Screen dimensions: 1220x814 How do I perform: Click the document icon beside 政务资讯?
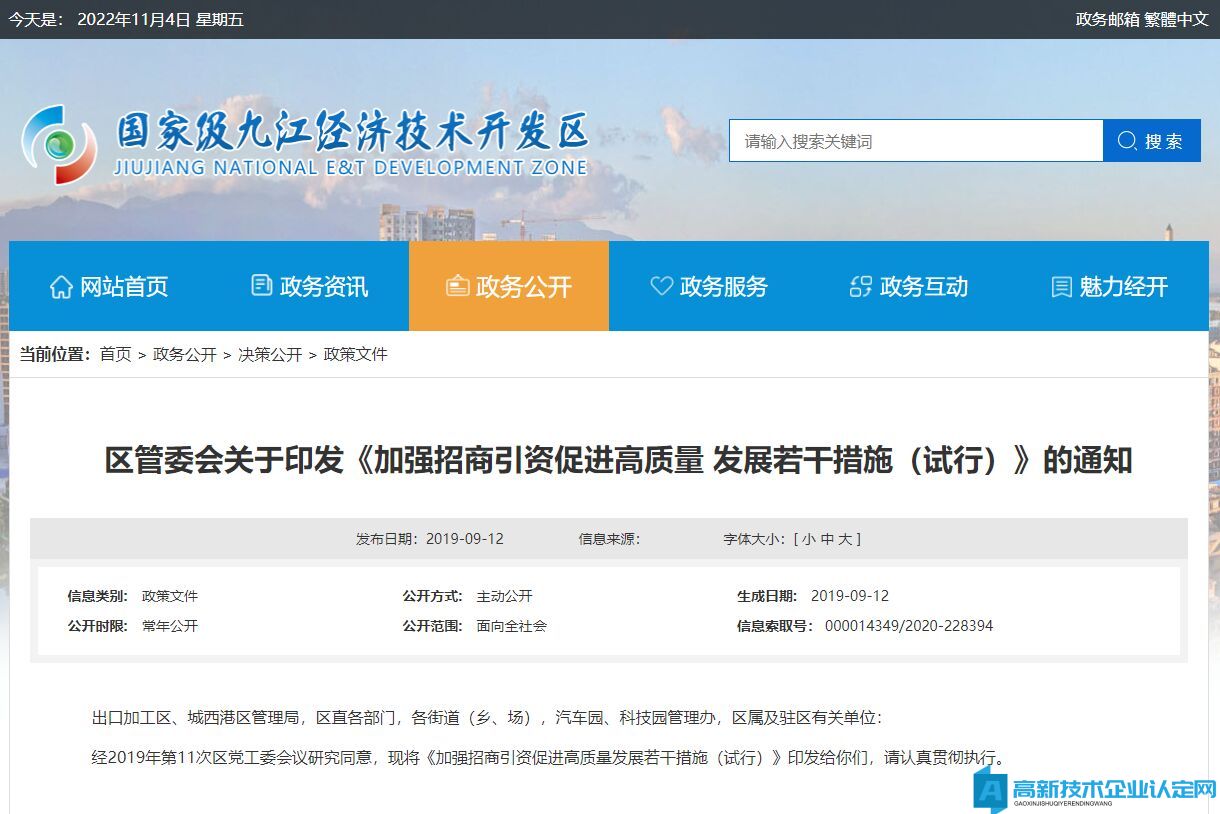[261, 286]
